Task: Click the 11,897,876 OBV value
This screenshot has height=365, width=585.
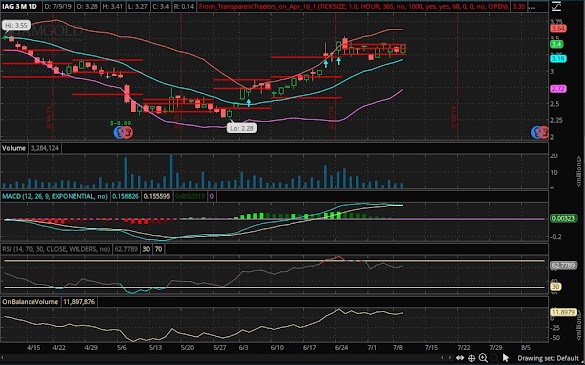Action: 79,302
